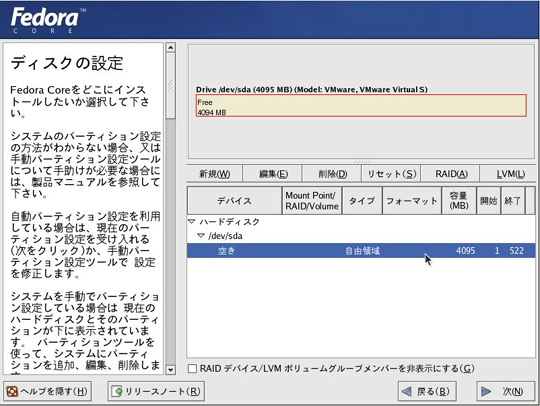Screen dimensions: 540x406
Task: Click the 新規(W) new partition button
Action: coord(214,174)
